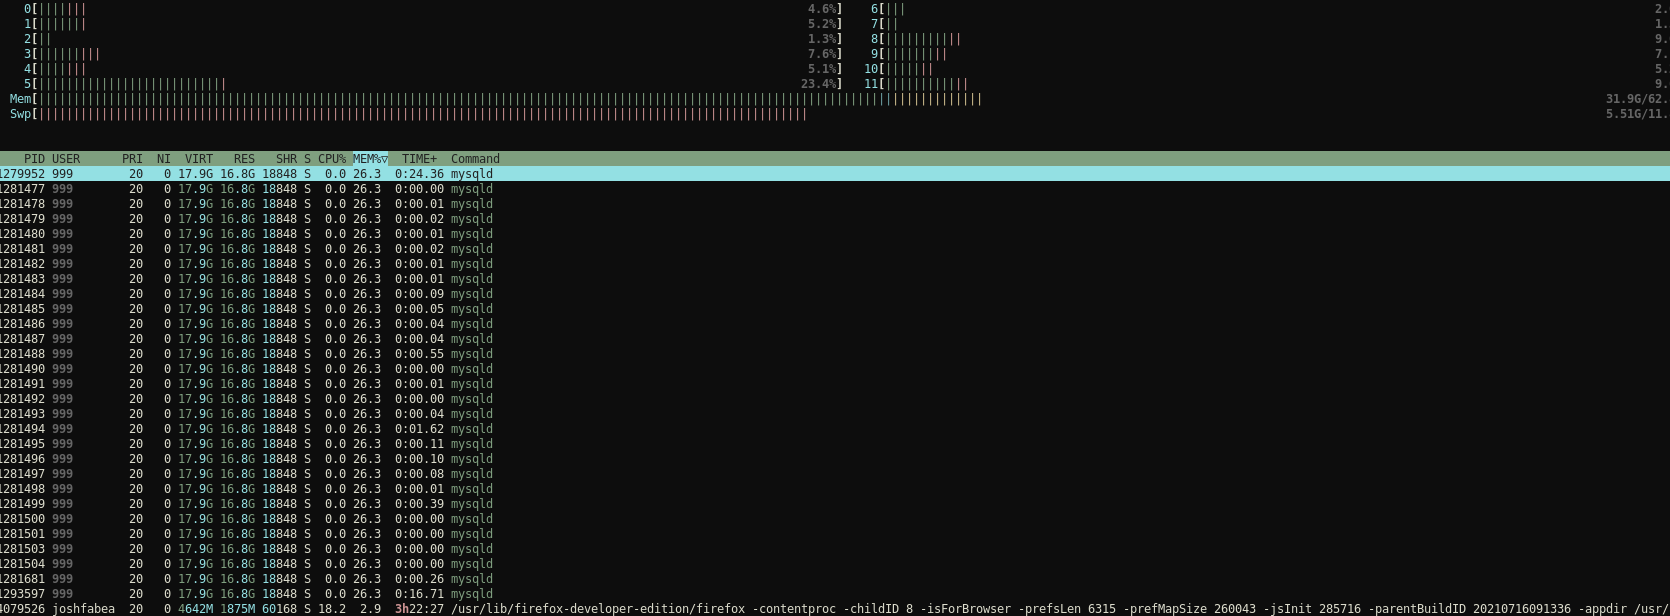Viewport: 1670px width, 616px height.
Task: Select mysqld thread with PID 1281490
Action: tap(835, 369)
